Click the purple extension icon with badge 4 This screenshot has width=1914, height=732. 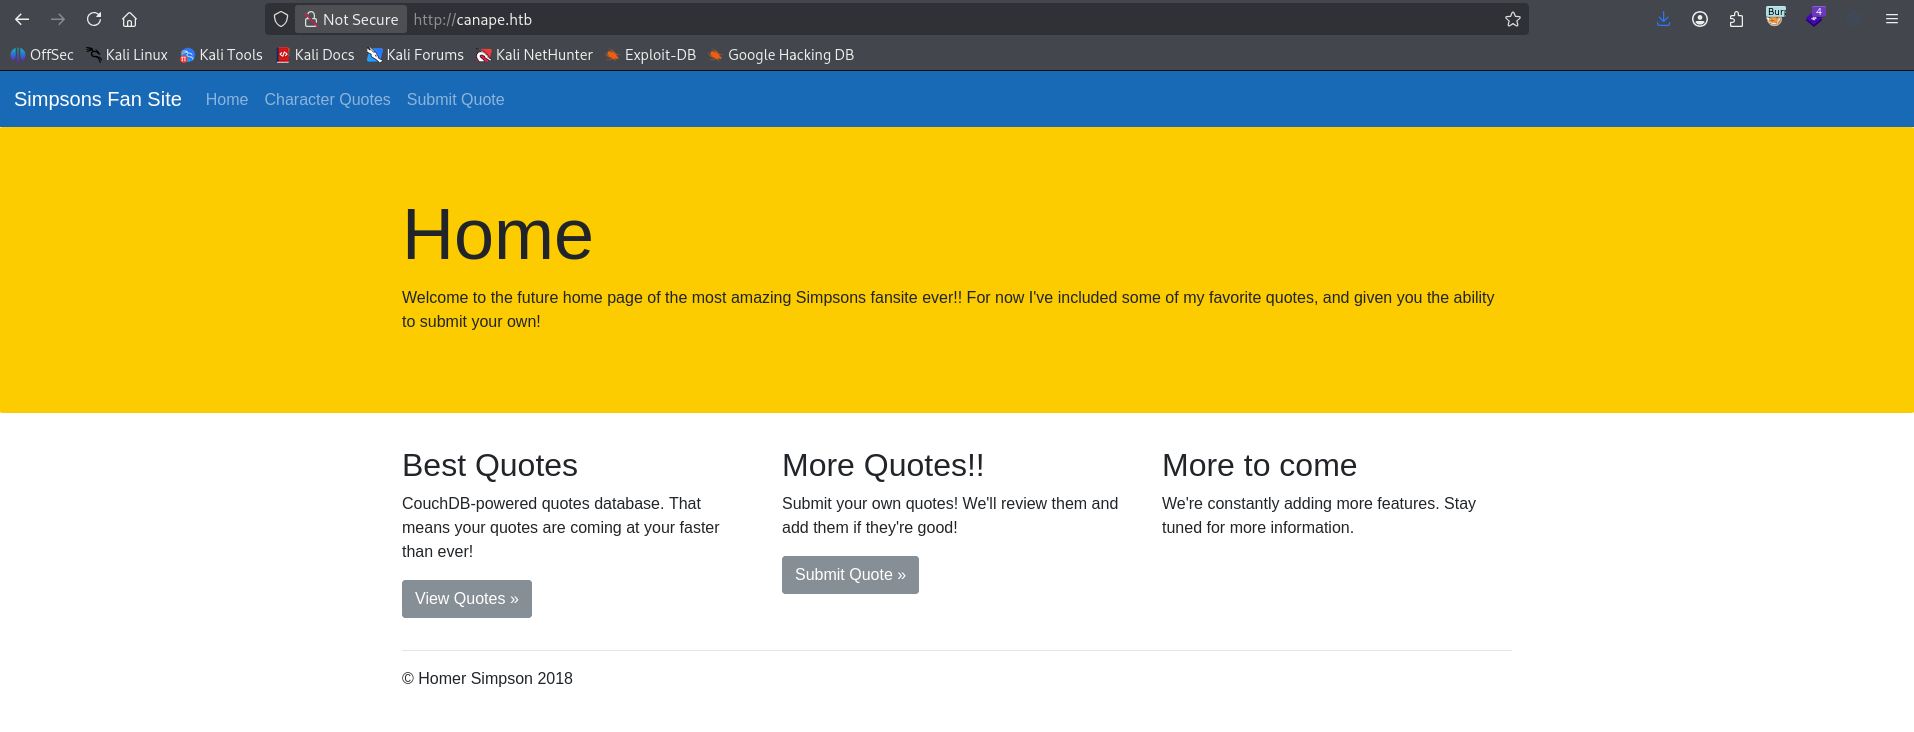coord(1814,17)
